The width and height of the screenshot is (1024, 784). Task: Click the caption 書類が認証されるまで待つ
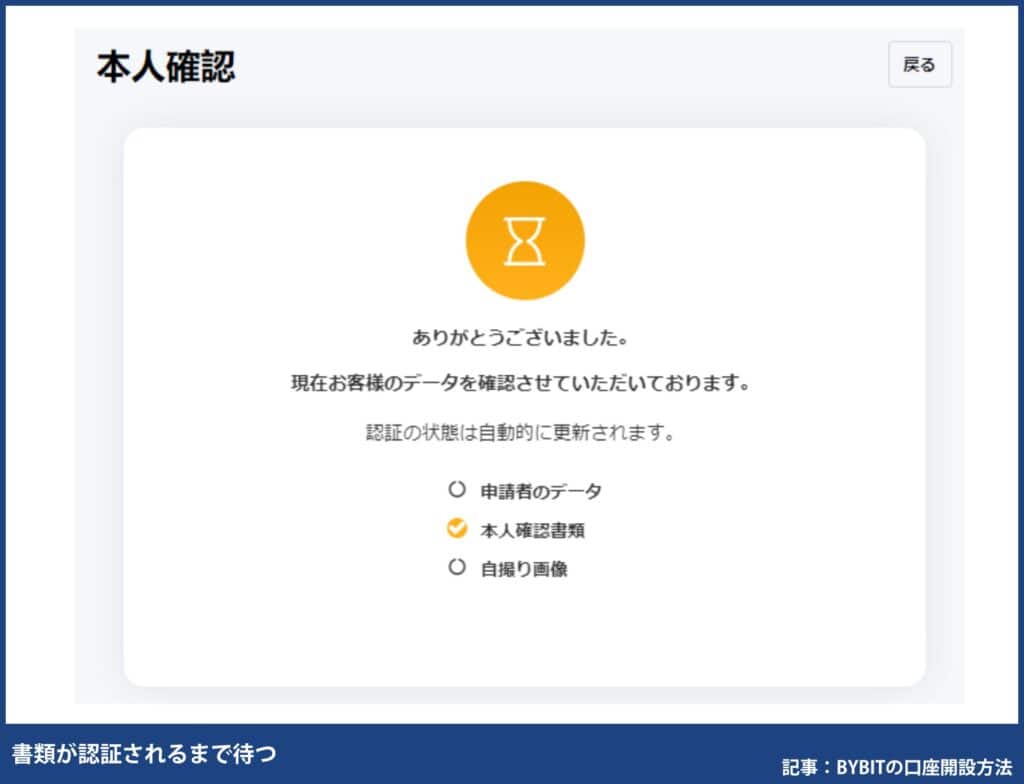point(143,752)
